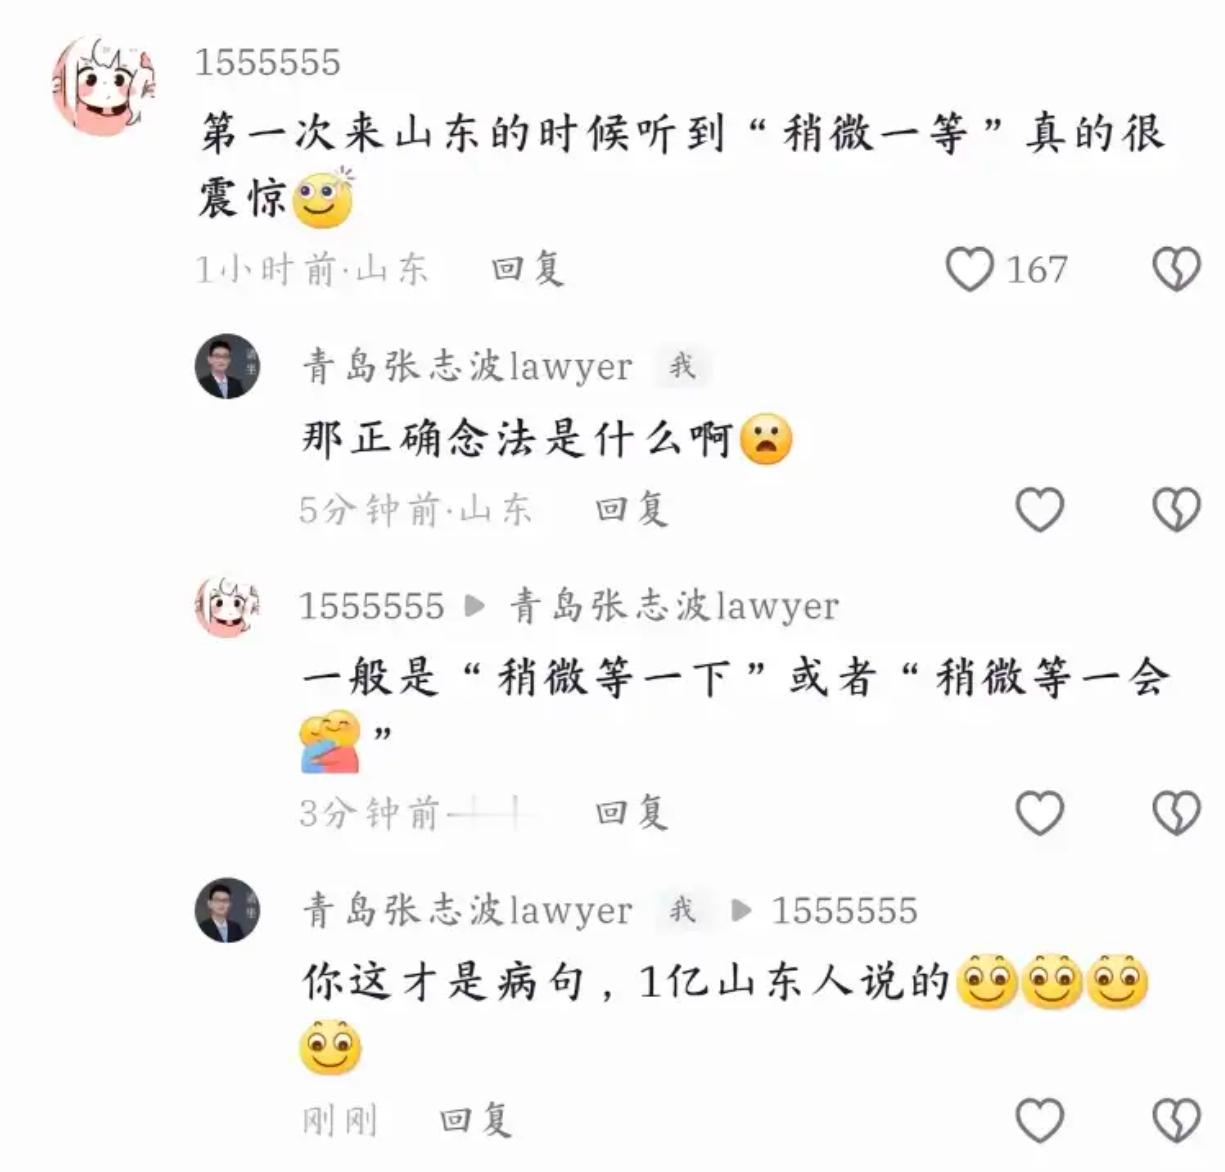Open 青岛张志波lawyer avatar on first reply
The height and width of the screenshot is (1172, 1225).
tap(227, 366)
